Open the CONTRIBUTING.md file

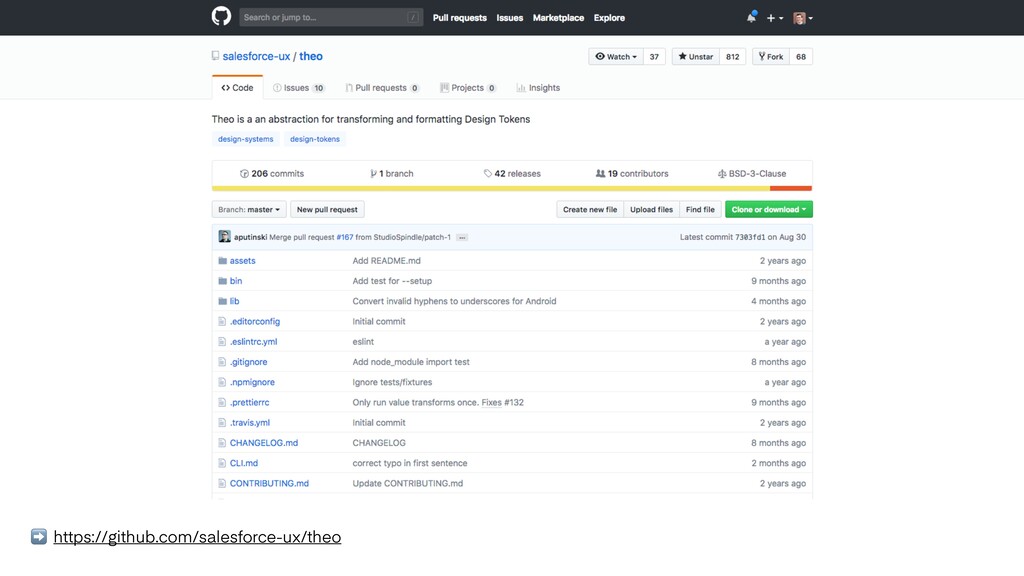point(269,483)
